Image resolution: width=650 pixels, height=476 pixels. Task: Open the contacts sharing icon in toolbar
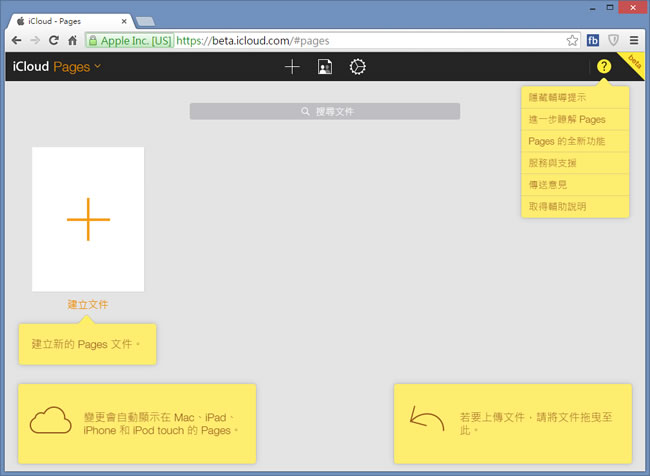click(325, 66)
